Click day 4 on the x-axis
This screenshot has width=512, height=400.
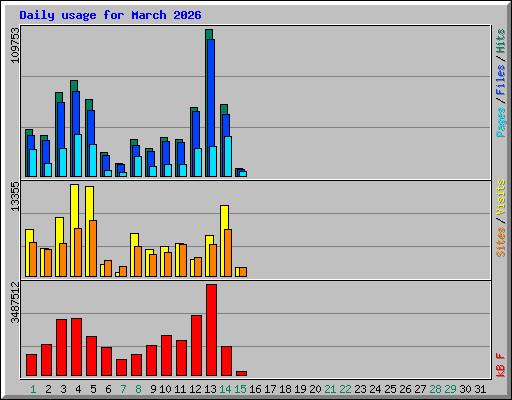tap(78, 389)
